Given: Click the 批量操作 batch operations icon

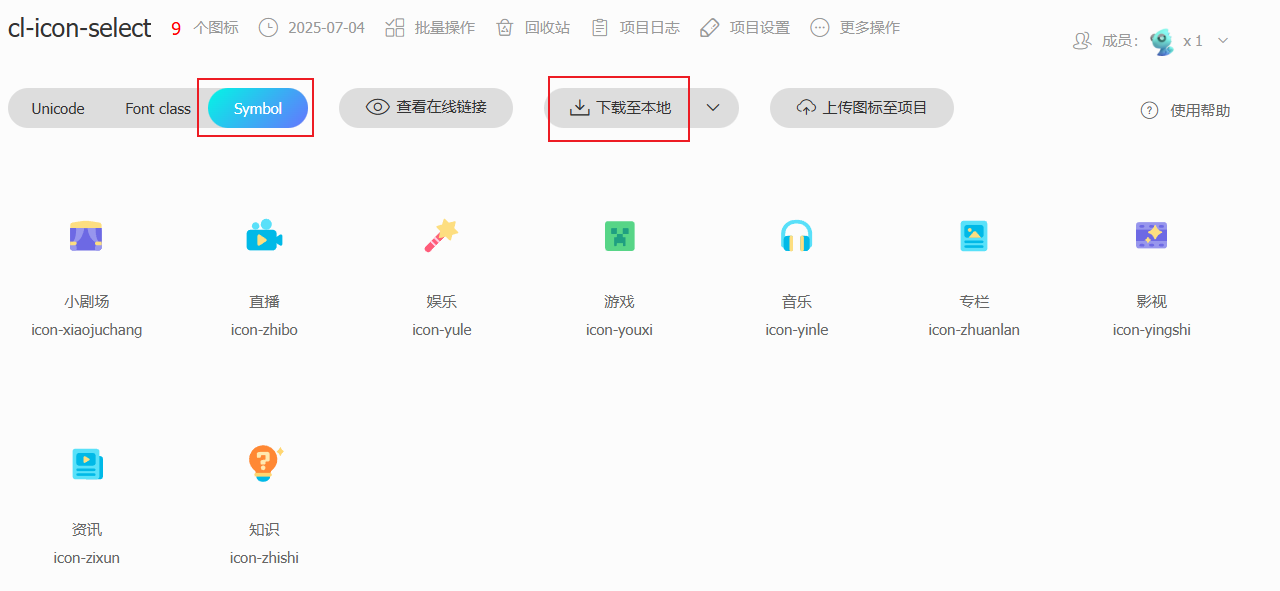Looking at the screenshot, I should tap(394, 27).
